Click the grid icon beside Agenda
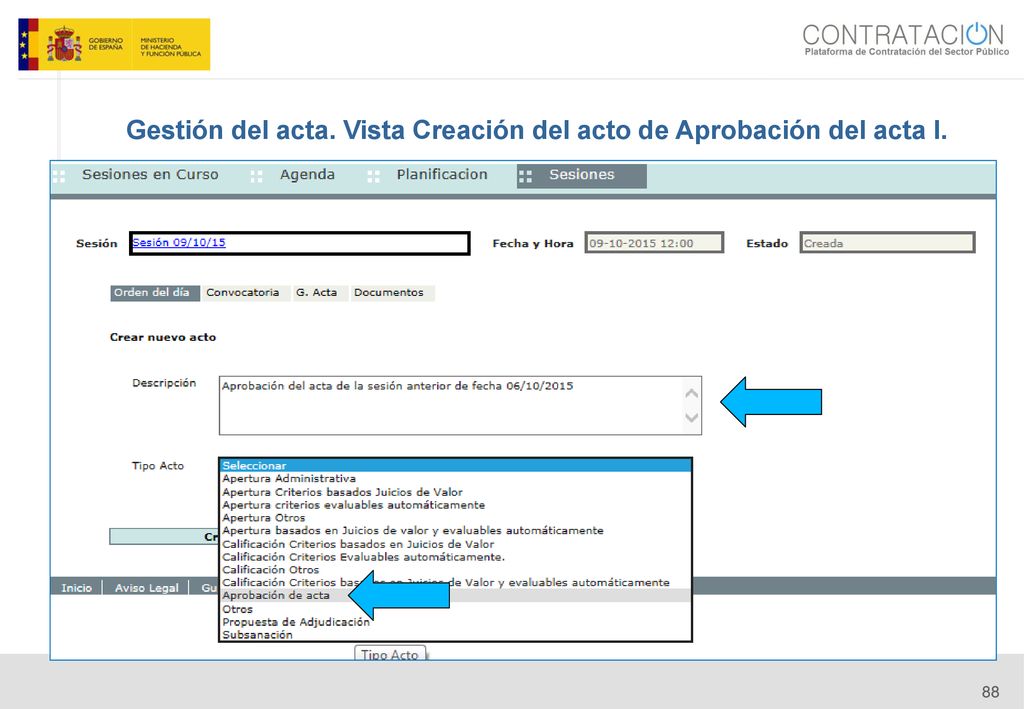 pos(257,176)
